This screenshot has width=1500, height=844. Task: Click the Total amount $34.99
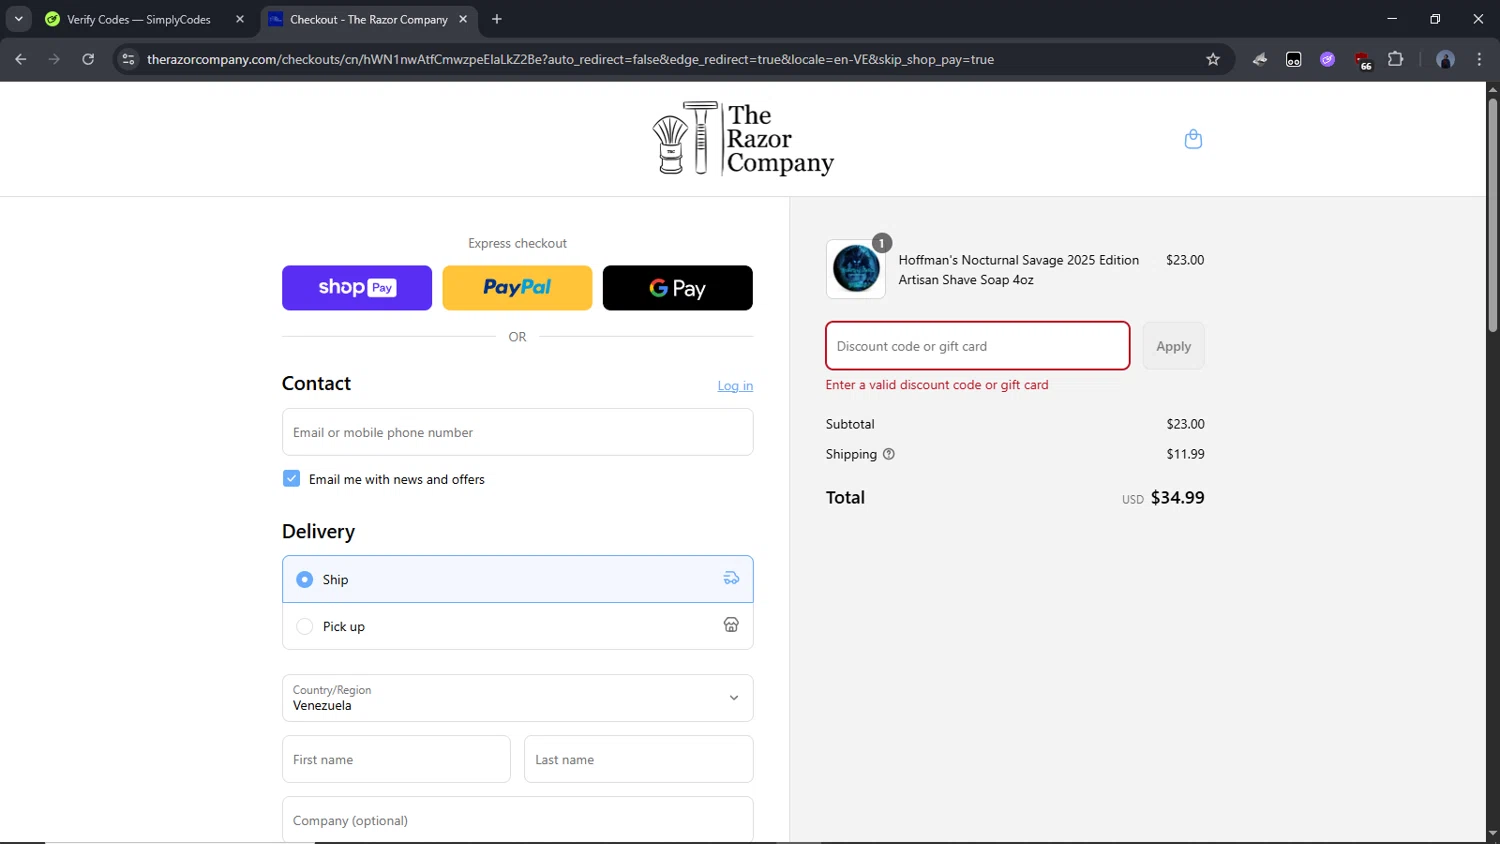[1177, 497]
